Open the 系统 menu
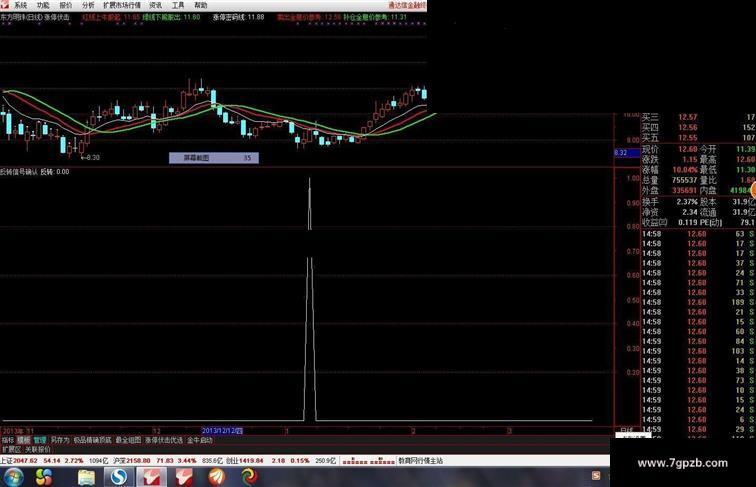This screenshot has width=756, height=487. pos(21,5)
